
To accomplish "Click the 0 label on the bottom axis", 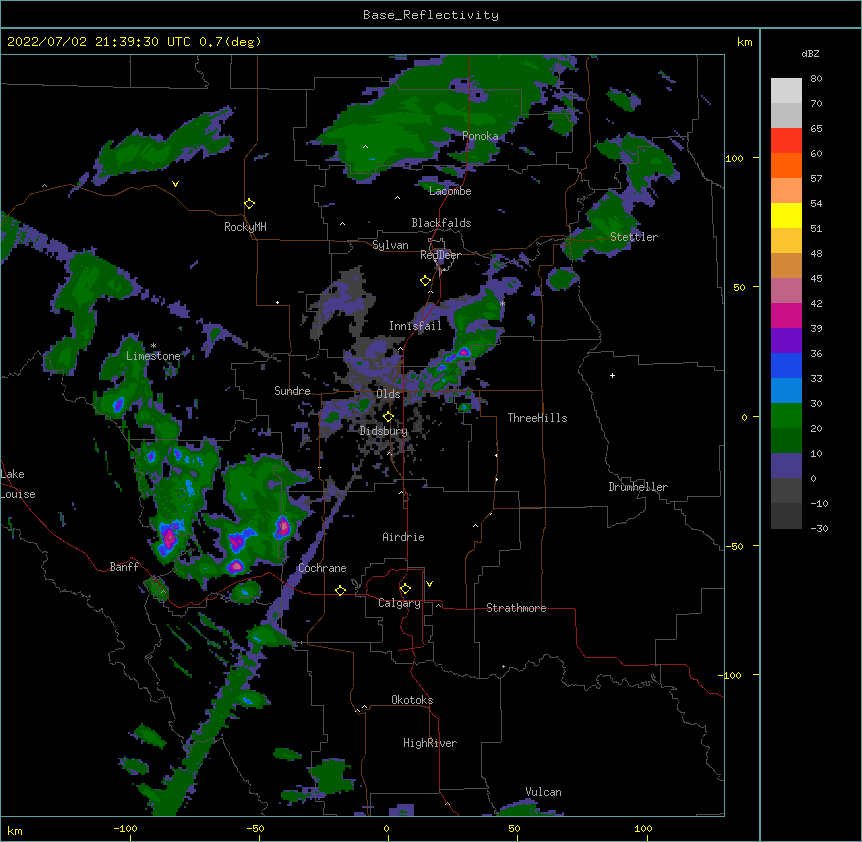I will pos(386,829).
